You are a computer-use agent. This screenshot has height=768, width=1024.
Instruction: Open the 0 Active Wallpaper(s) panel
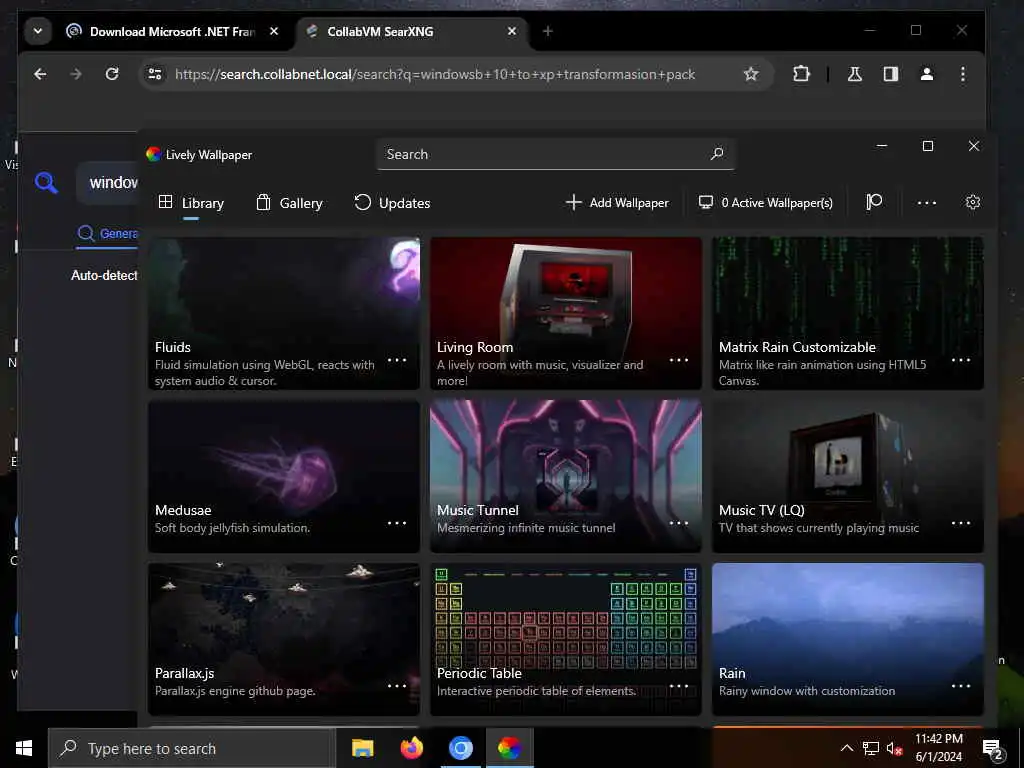(x=765, y=203)
